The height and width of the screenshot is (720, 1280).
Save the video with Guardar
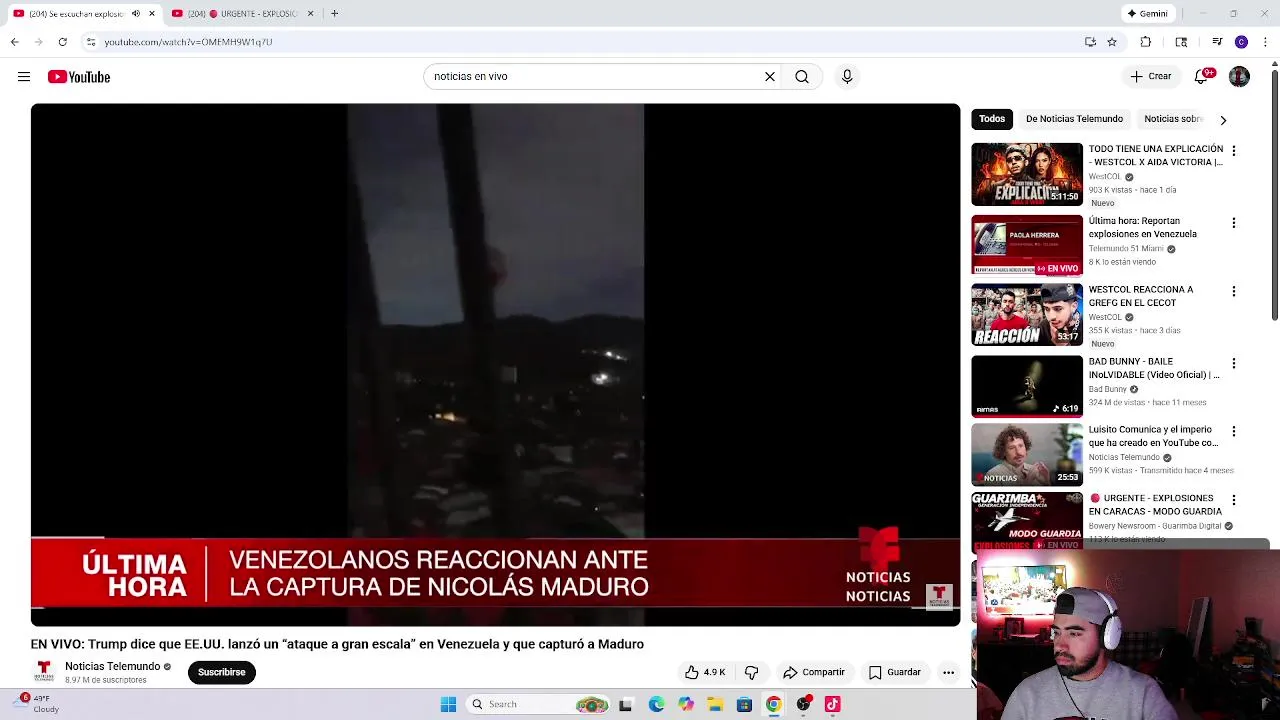[895, 672]
